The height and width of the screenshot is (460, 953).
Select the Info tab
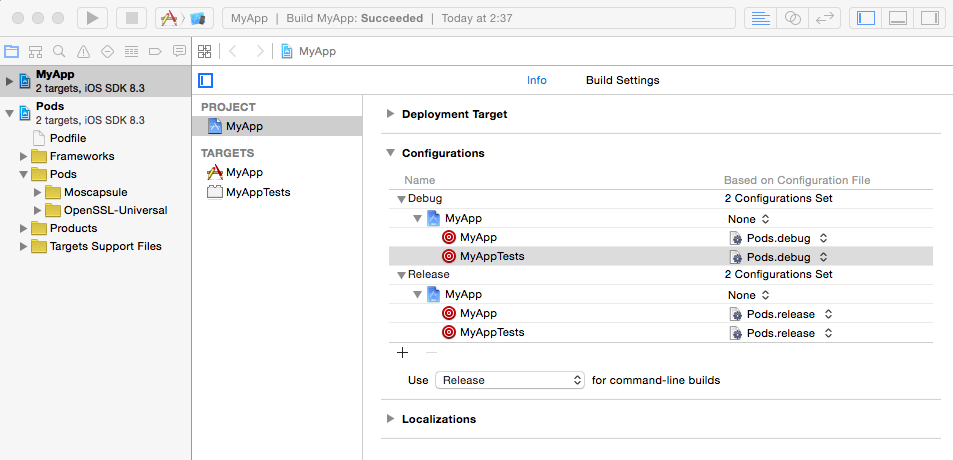tap(537, 80)
